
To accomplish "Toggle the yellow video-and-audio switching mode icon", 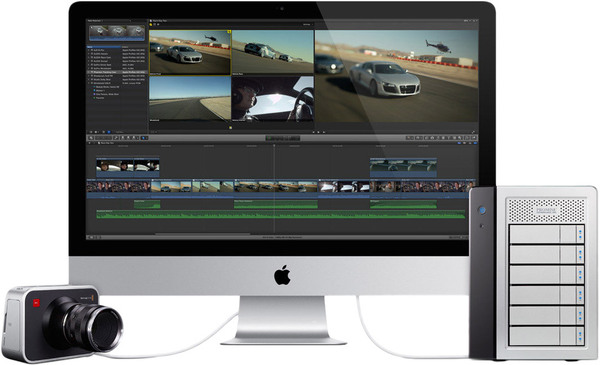I will click(151, 24).
